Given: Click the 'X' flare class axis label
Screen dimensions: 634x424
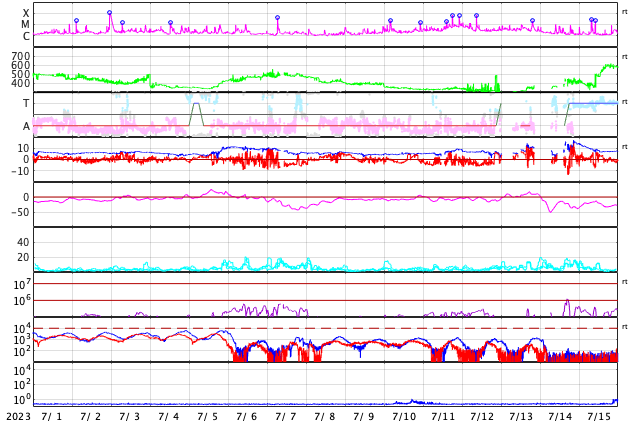Looking at the screenshot, I should click(x=26, y=13).
